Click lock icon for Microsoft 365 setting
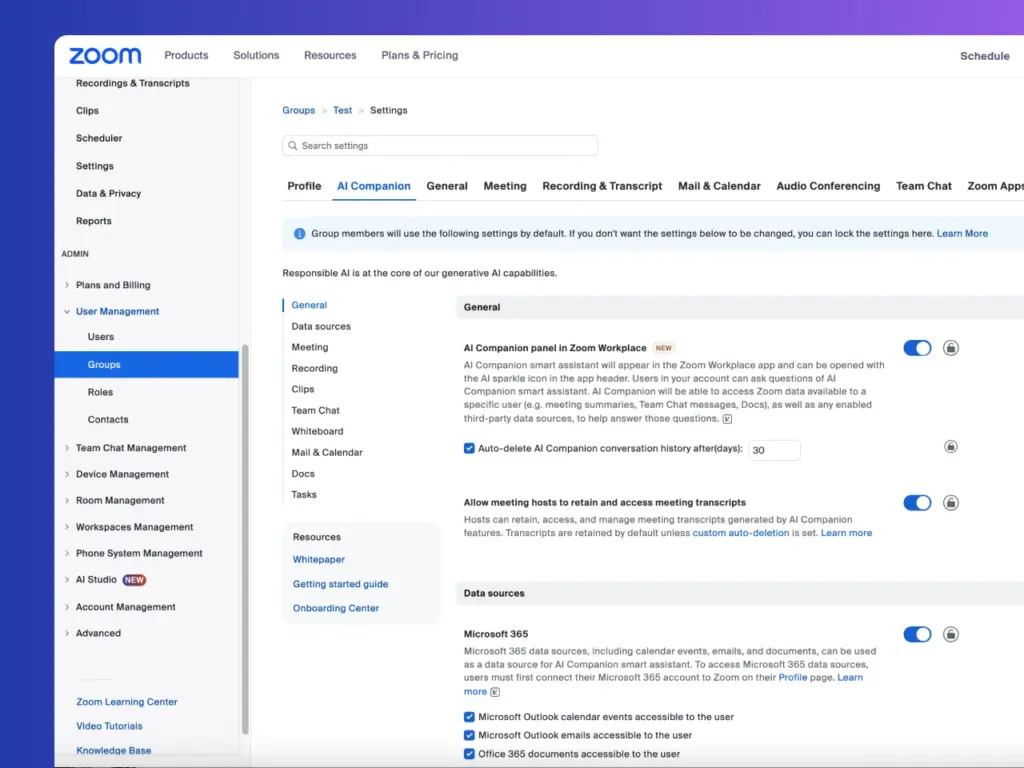This screenshot has height=768, width=1024. pos(950,634)
